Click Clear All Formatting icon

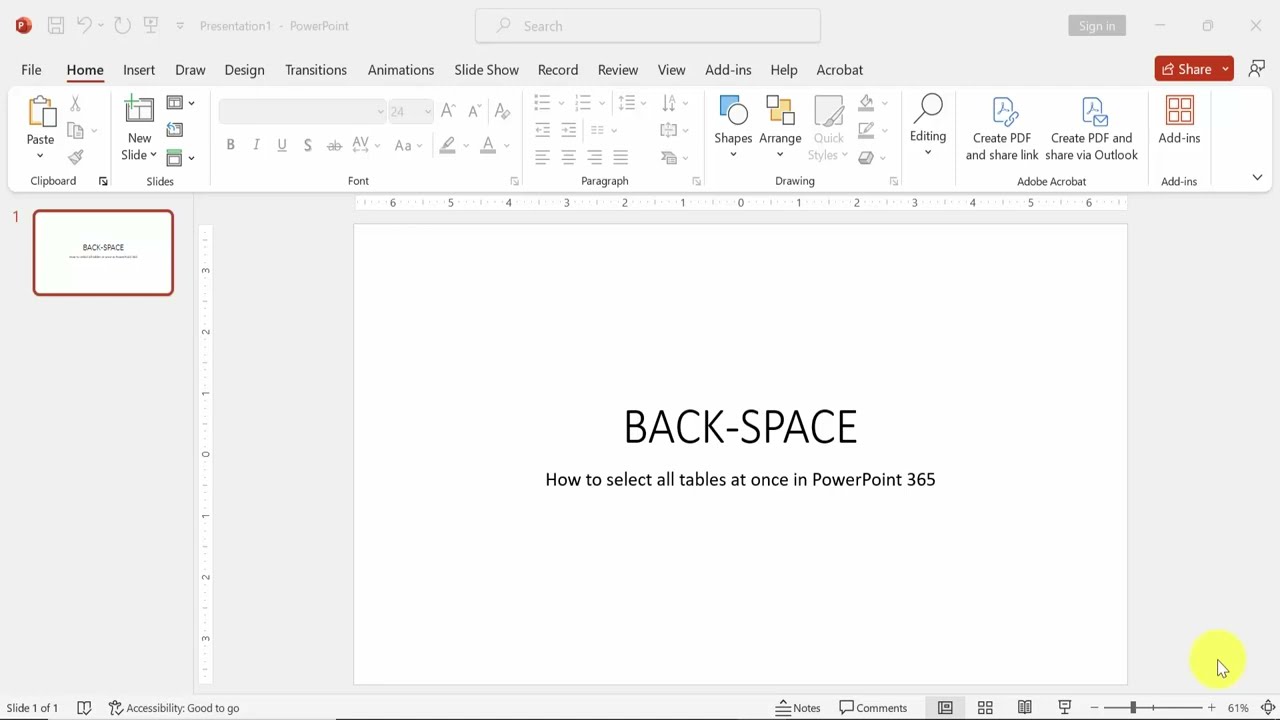click(x=502, y=111)
